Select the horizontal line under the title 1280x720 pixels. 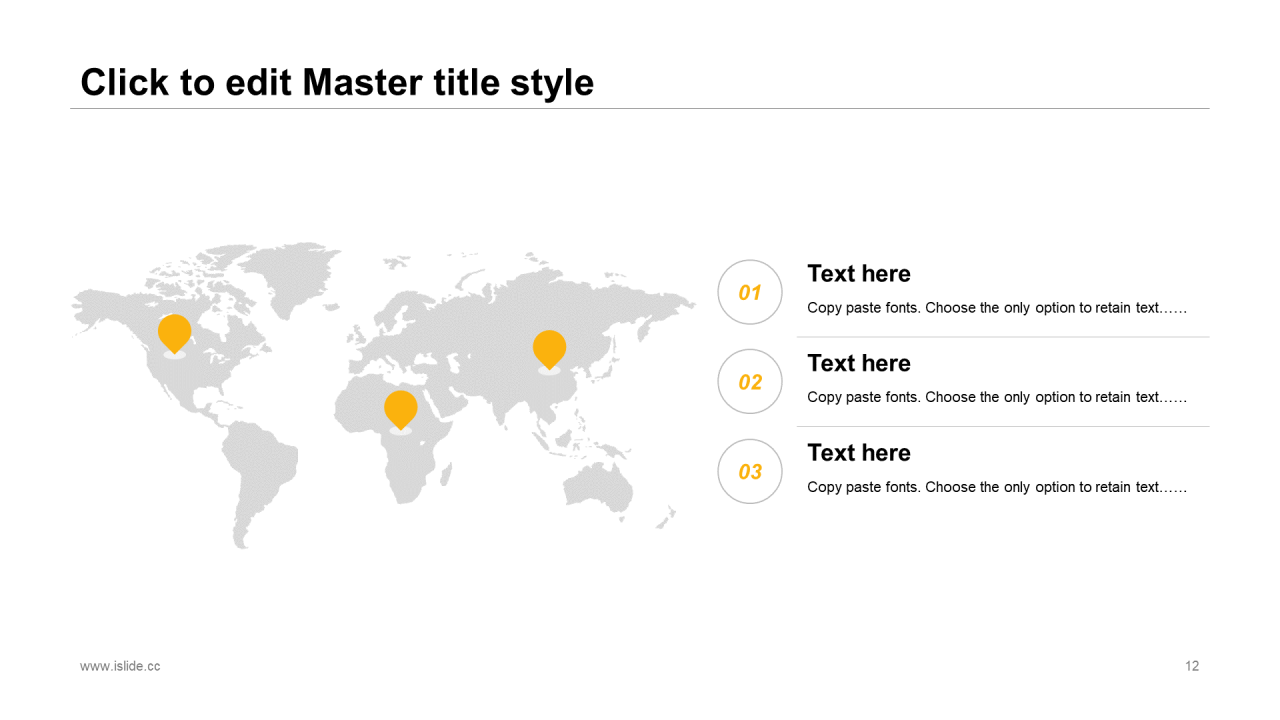pyautogui.click(x=640, y=108)
